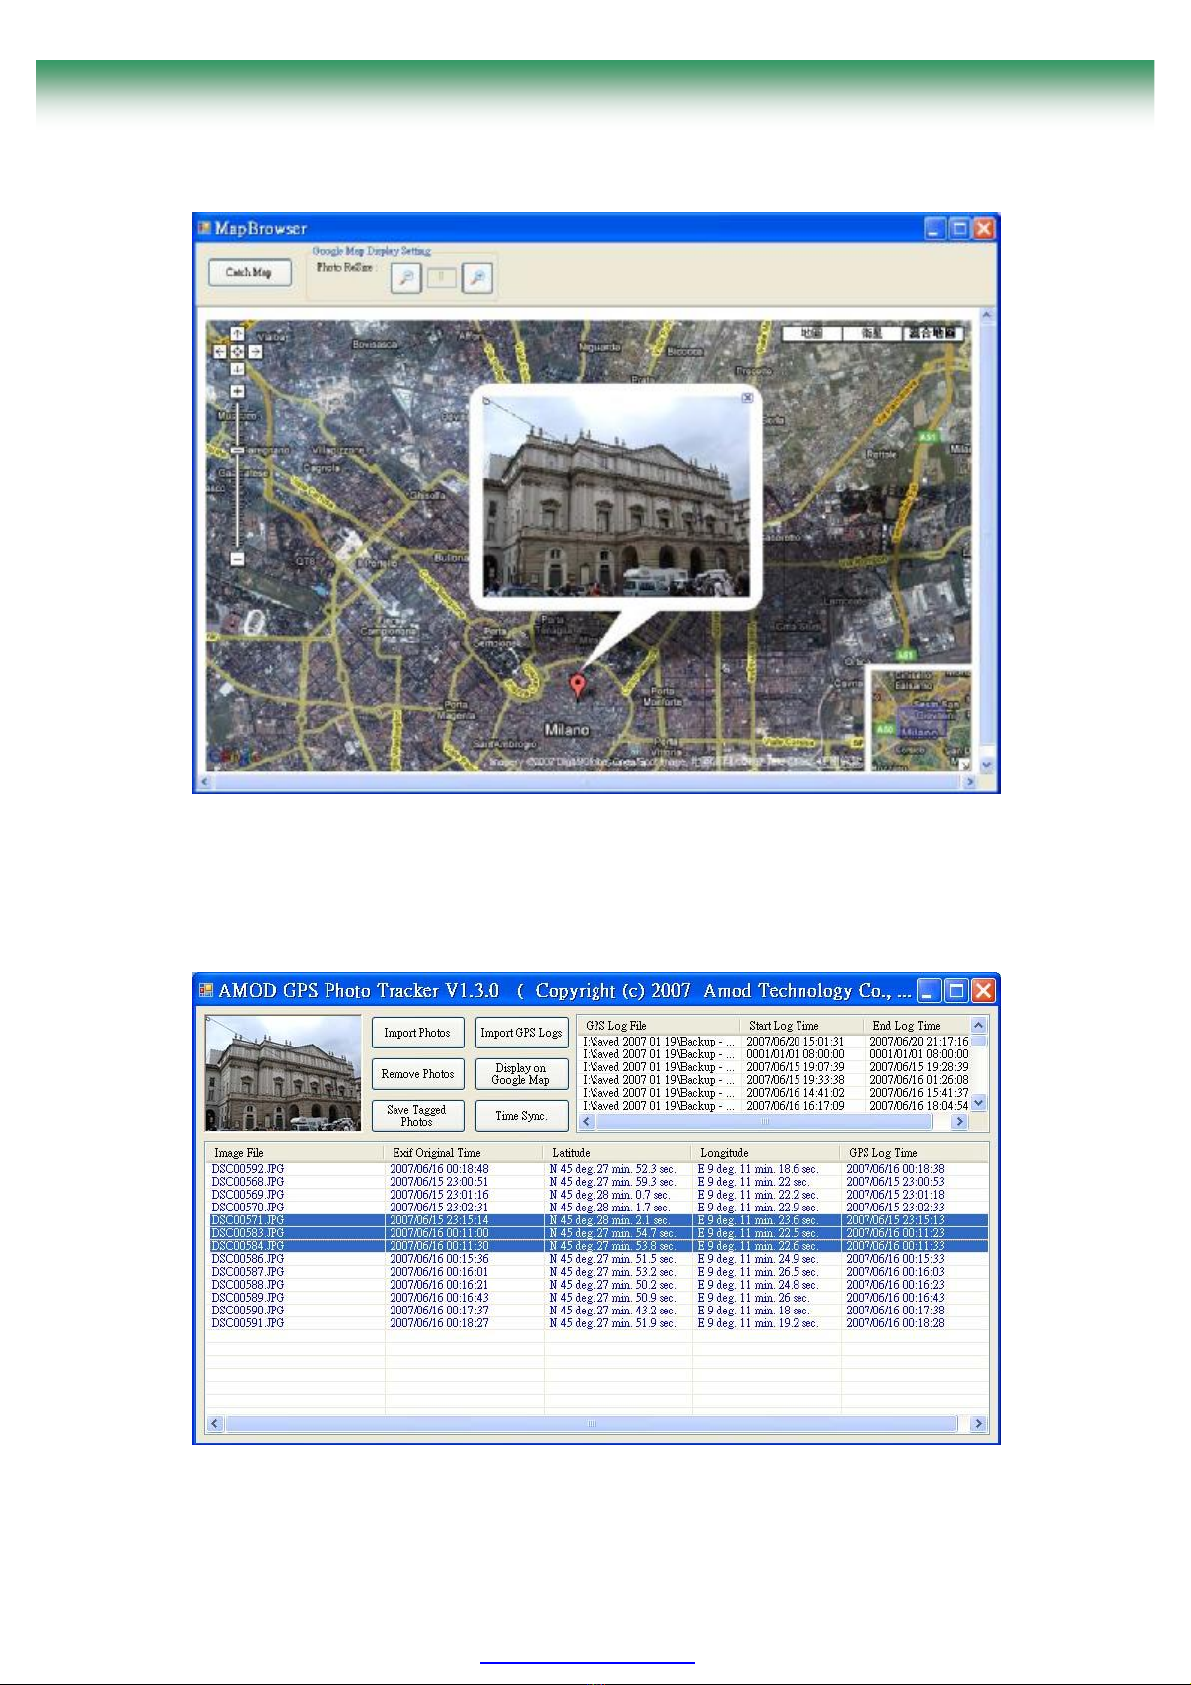This screenshot has width=1191, height=1685.
Task: Click the Display on Google Map button
Action: [521, 1074]
